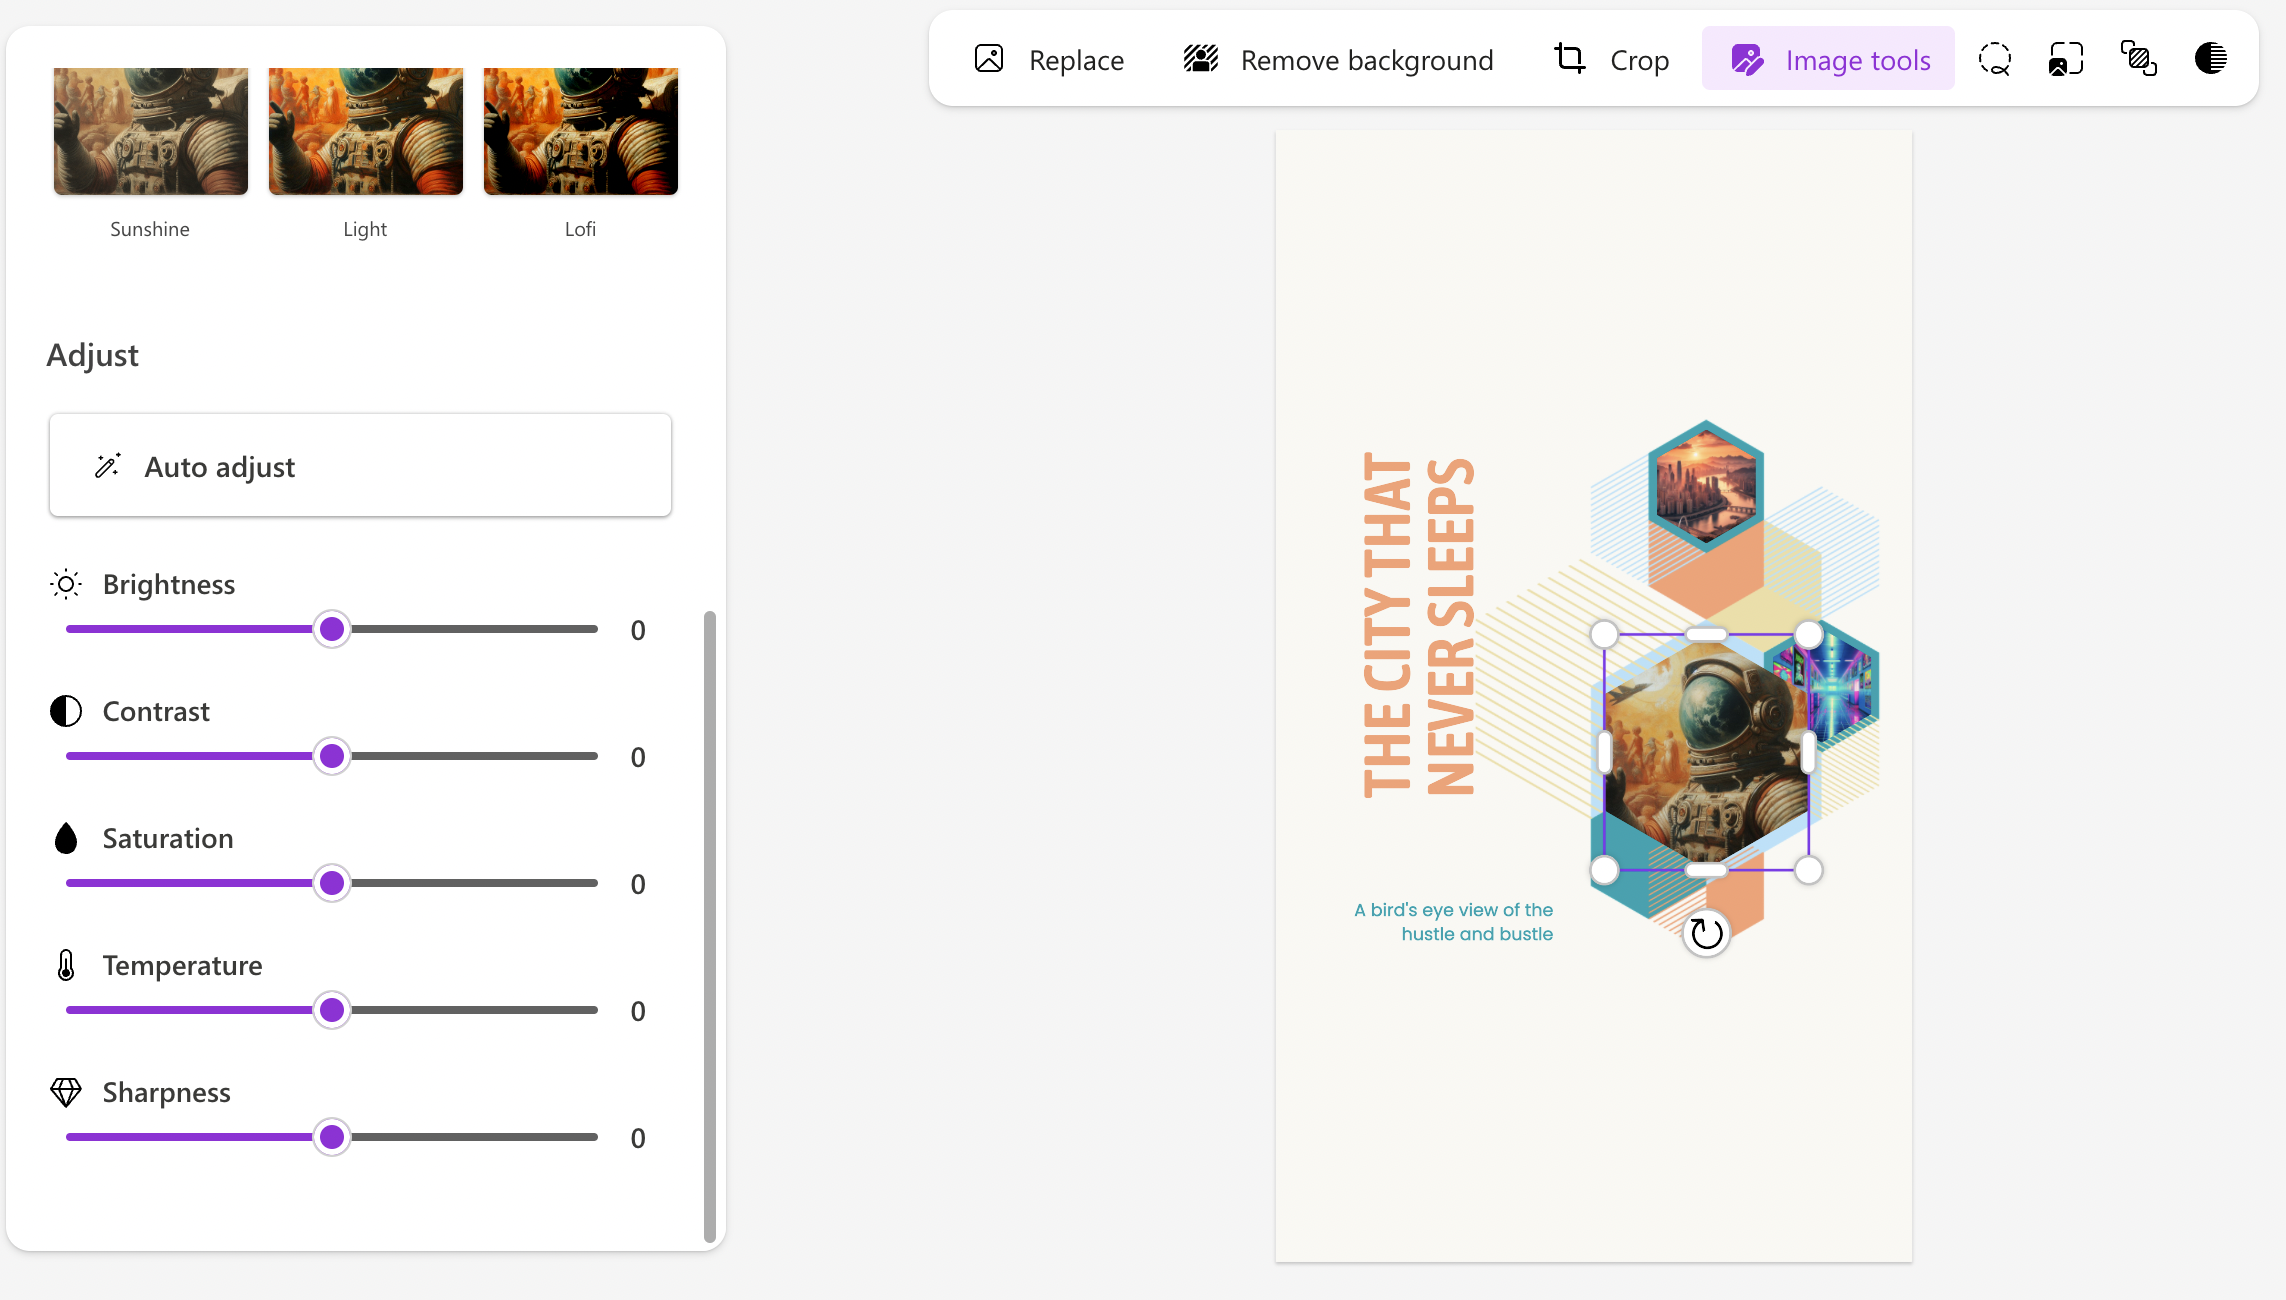This screenshot has width=2286, height=1300.
Task: Apply the Light filter thumbnail
Action: (366, 131)
